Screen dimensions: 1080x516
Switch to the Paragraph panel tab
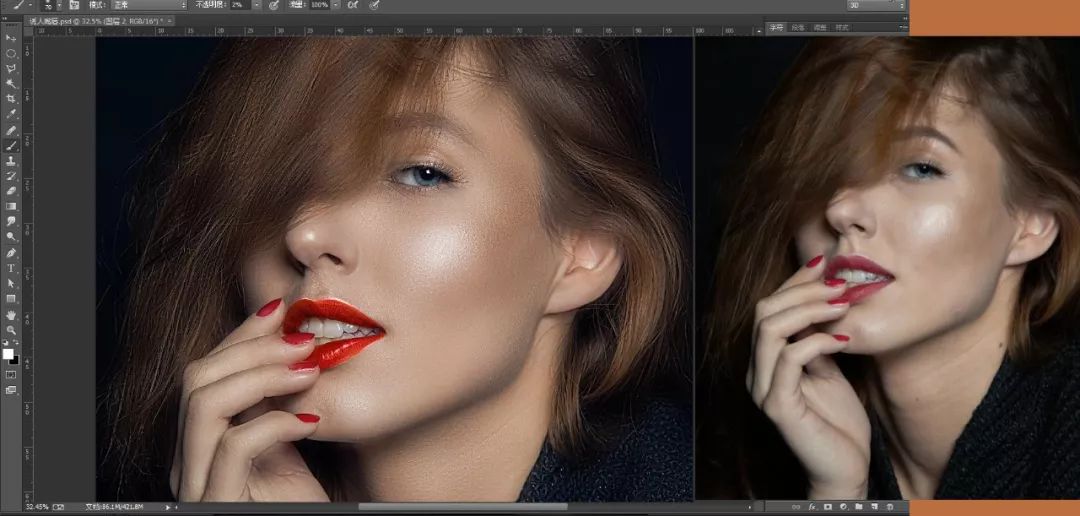[x=798, y=28]
